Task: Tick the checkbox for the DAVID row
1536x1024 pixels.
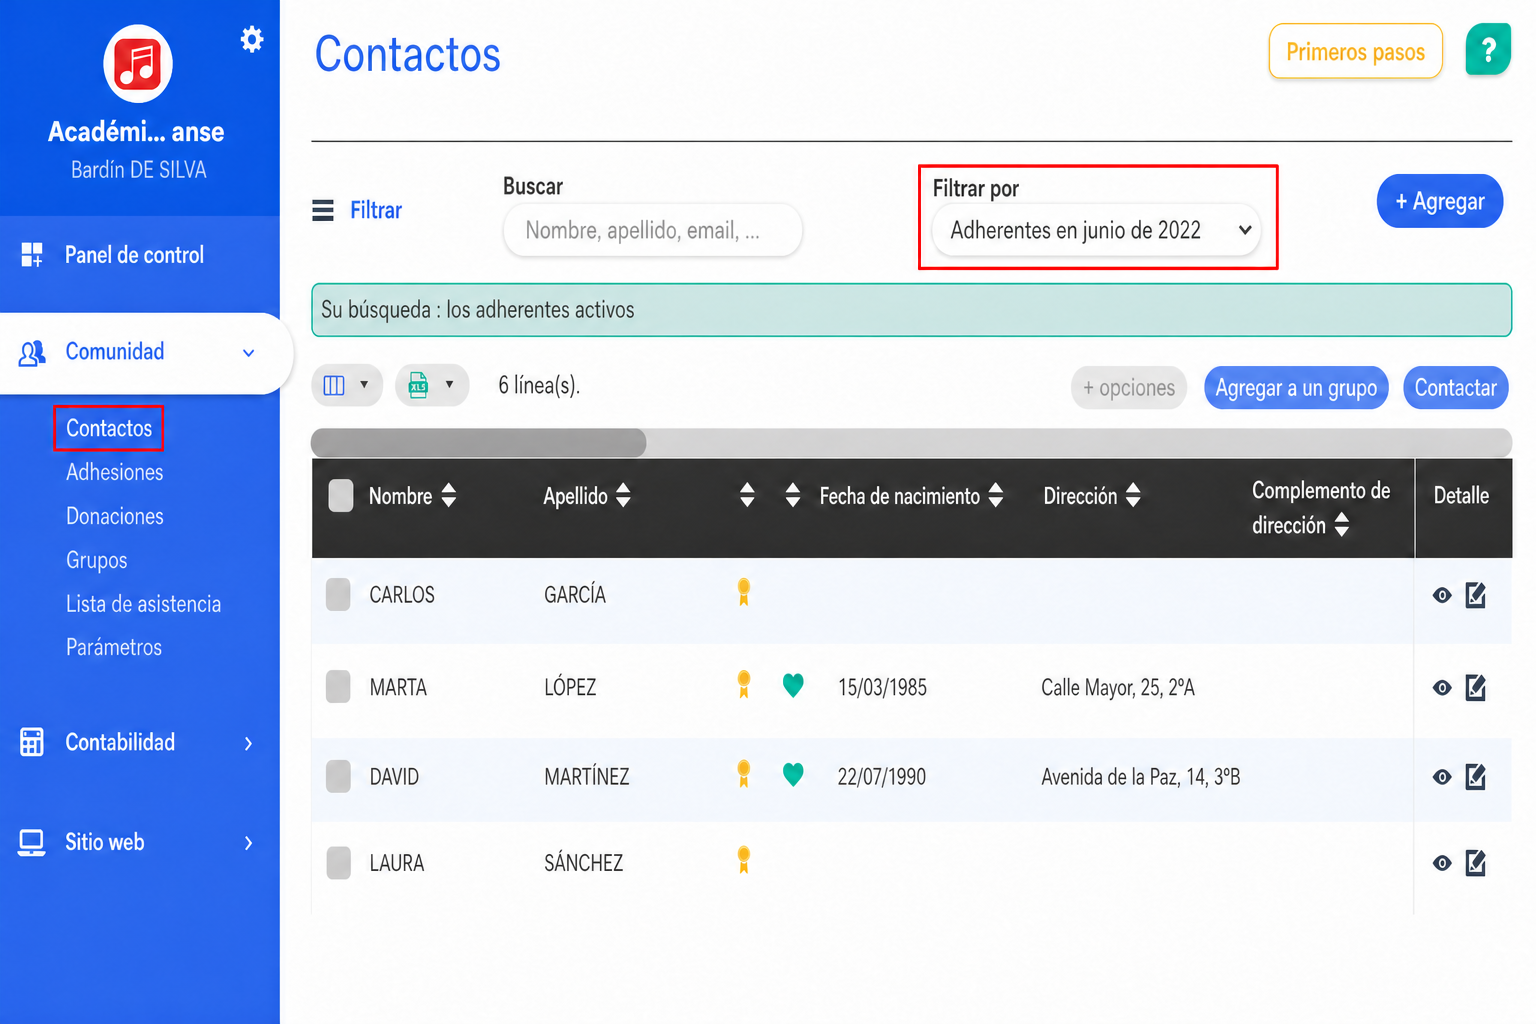Action: [339, 776]
